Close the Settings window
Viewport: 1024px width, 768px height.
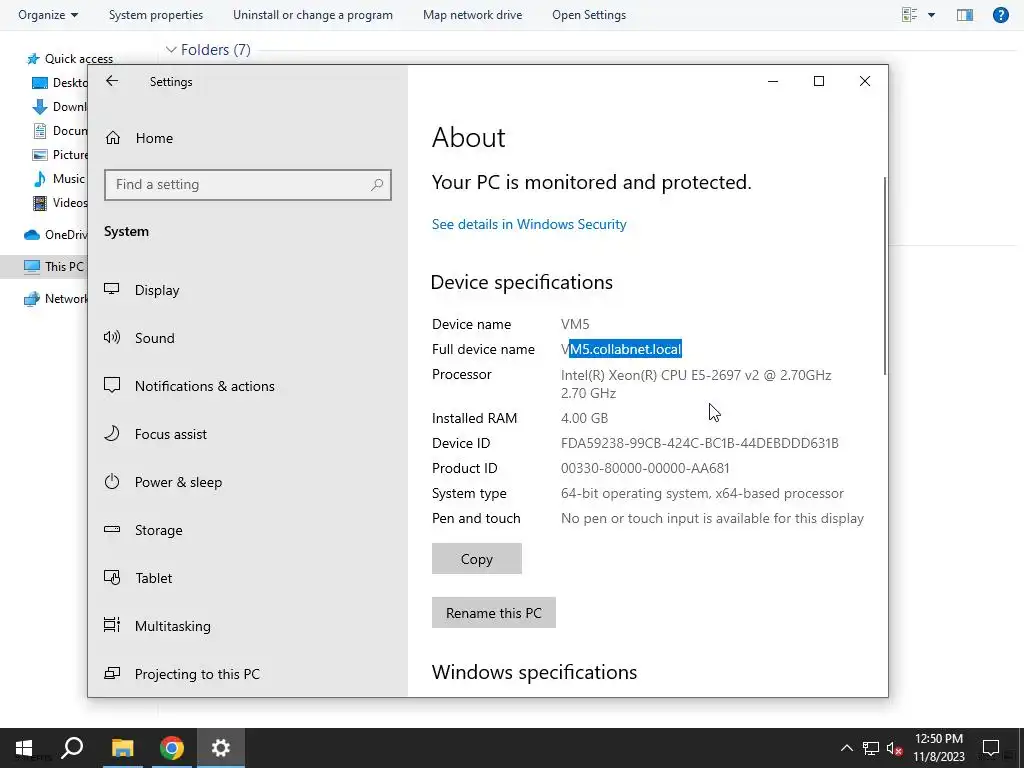tap(865, 81)
